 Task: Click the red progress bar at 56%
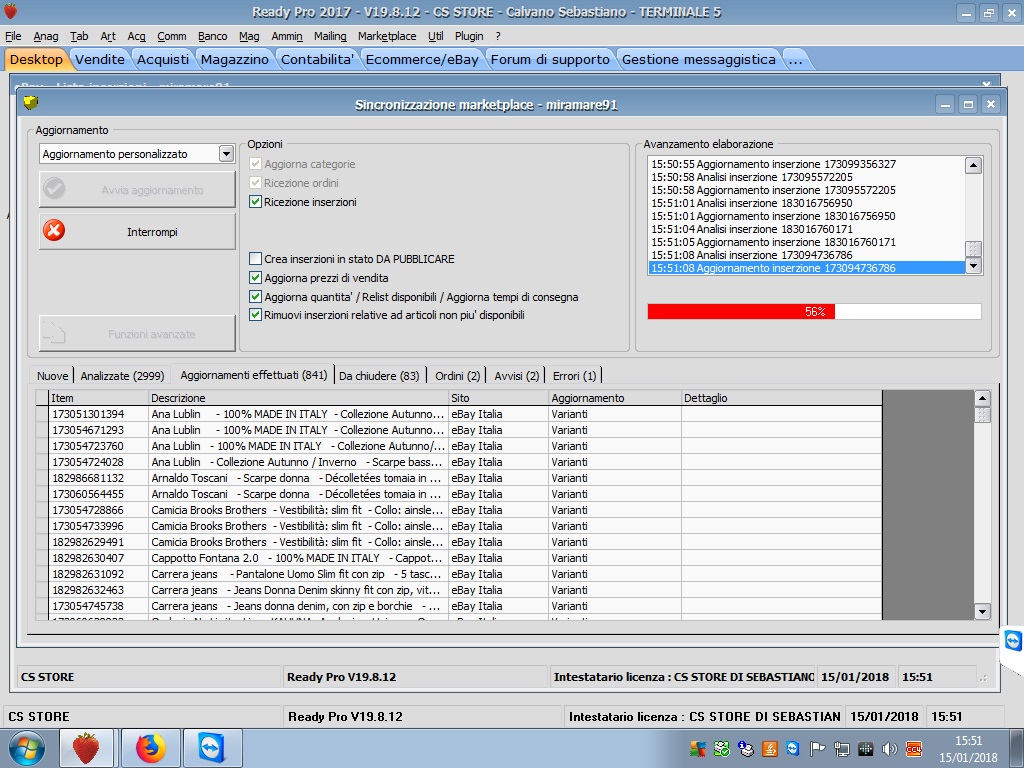pyautogui.click(x=741, y=312)
